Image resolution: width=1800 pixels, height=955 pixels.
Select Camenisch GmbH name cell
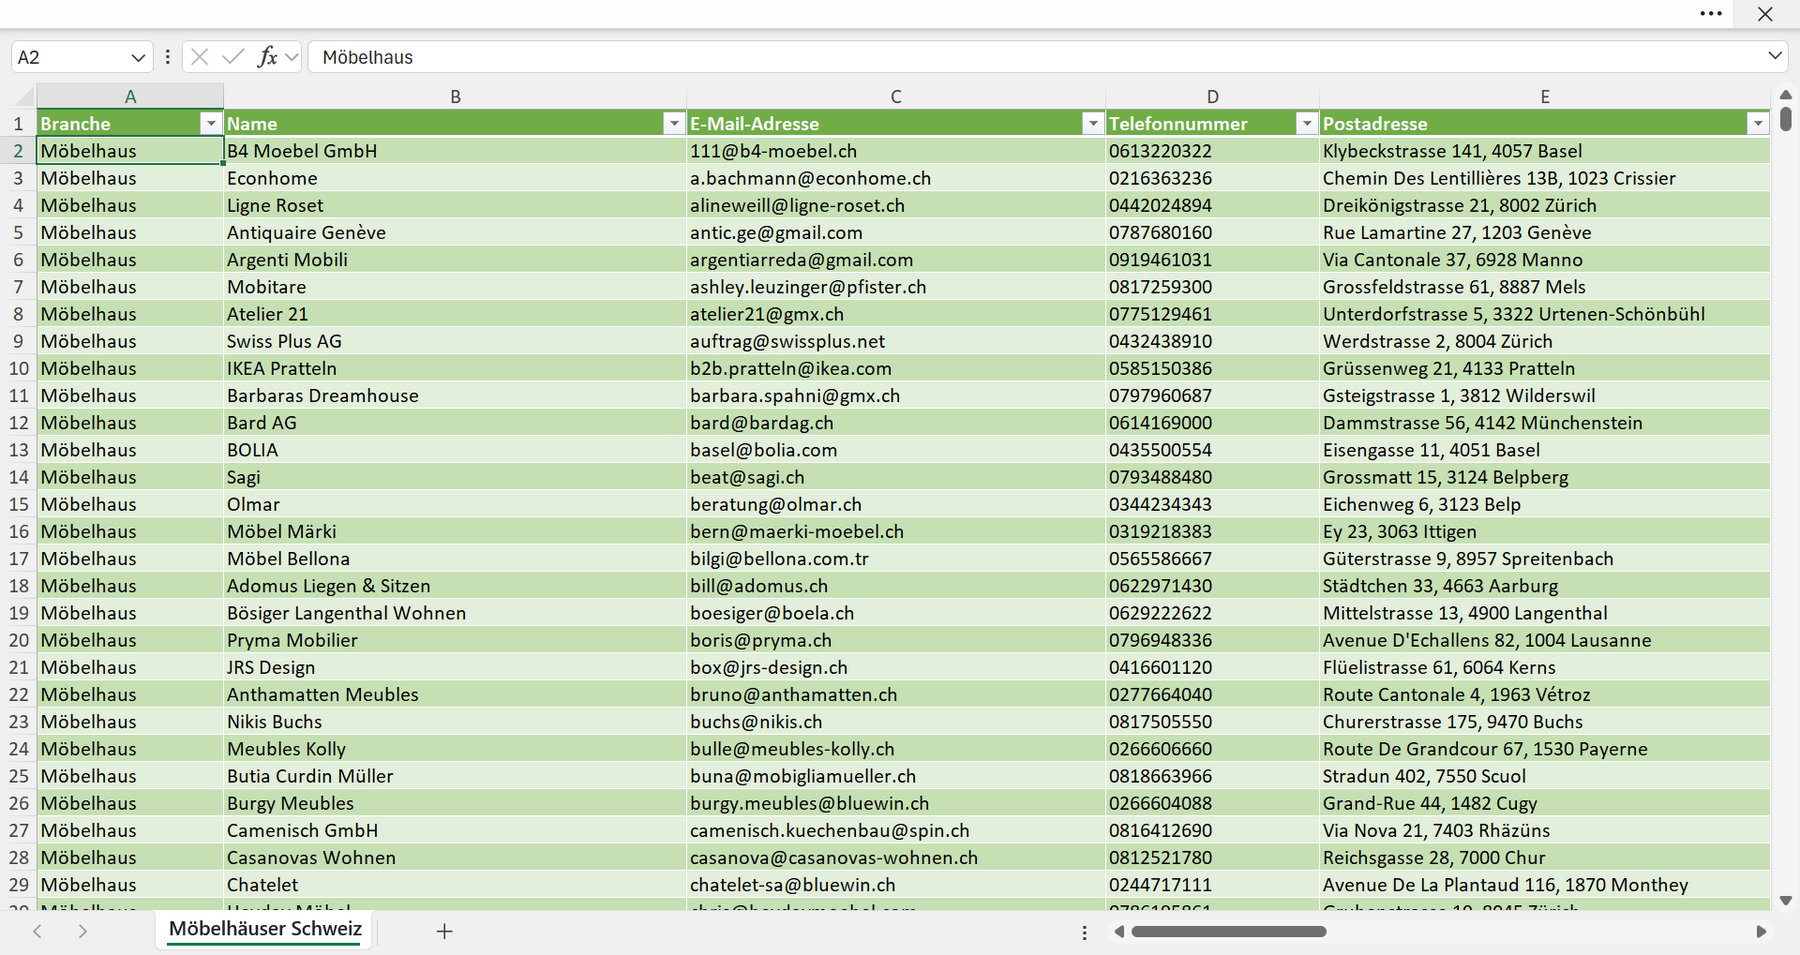[x=455, y=830]
